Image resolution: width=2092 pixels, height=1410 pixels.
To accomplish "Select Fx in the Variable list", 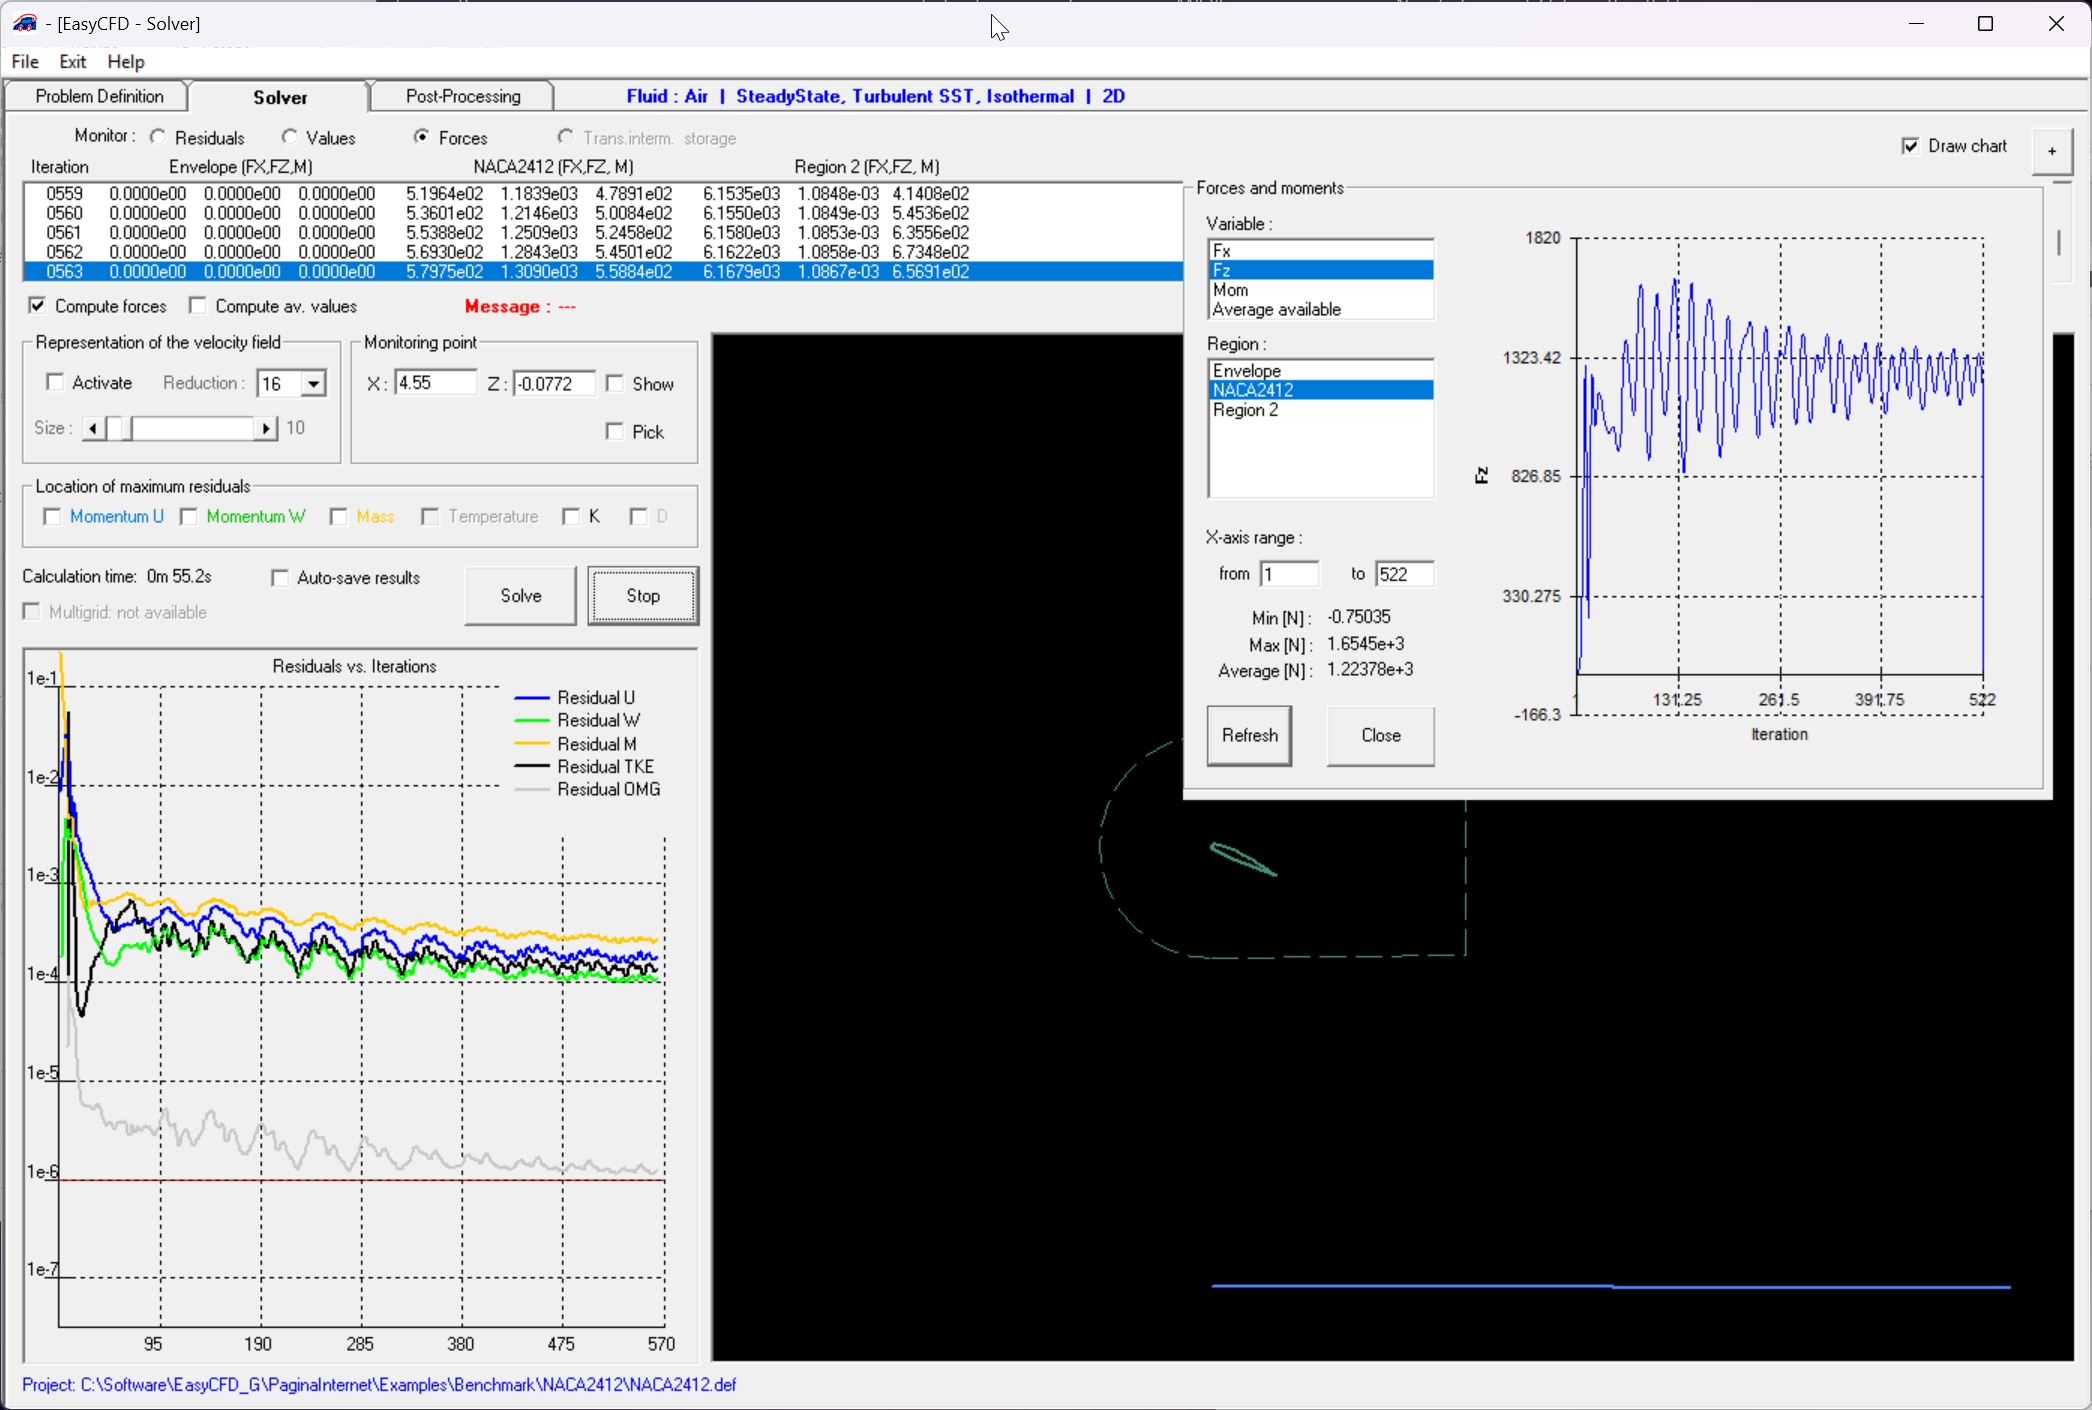I will point(1321,251).
